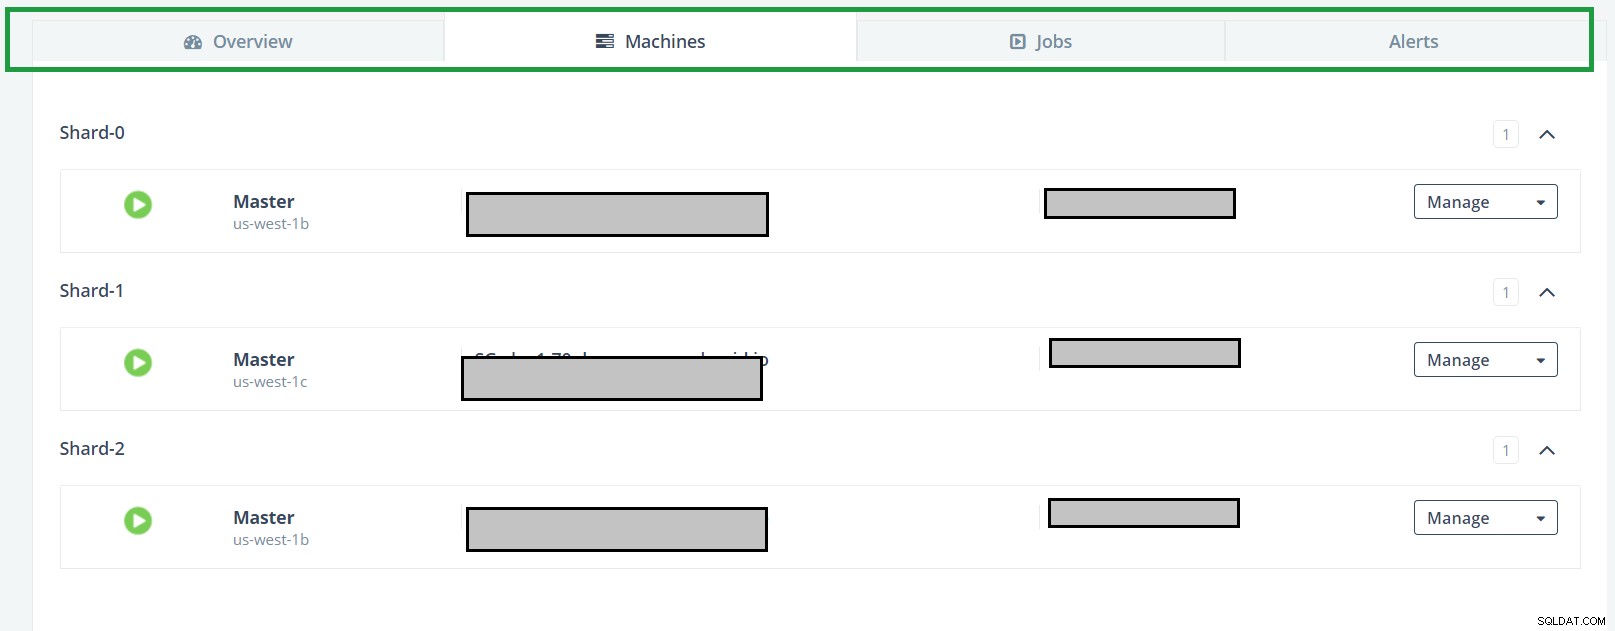Click the green running status icon for Shard-2

pyautogui.click(x=138, y=521)
